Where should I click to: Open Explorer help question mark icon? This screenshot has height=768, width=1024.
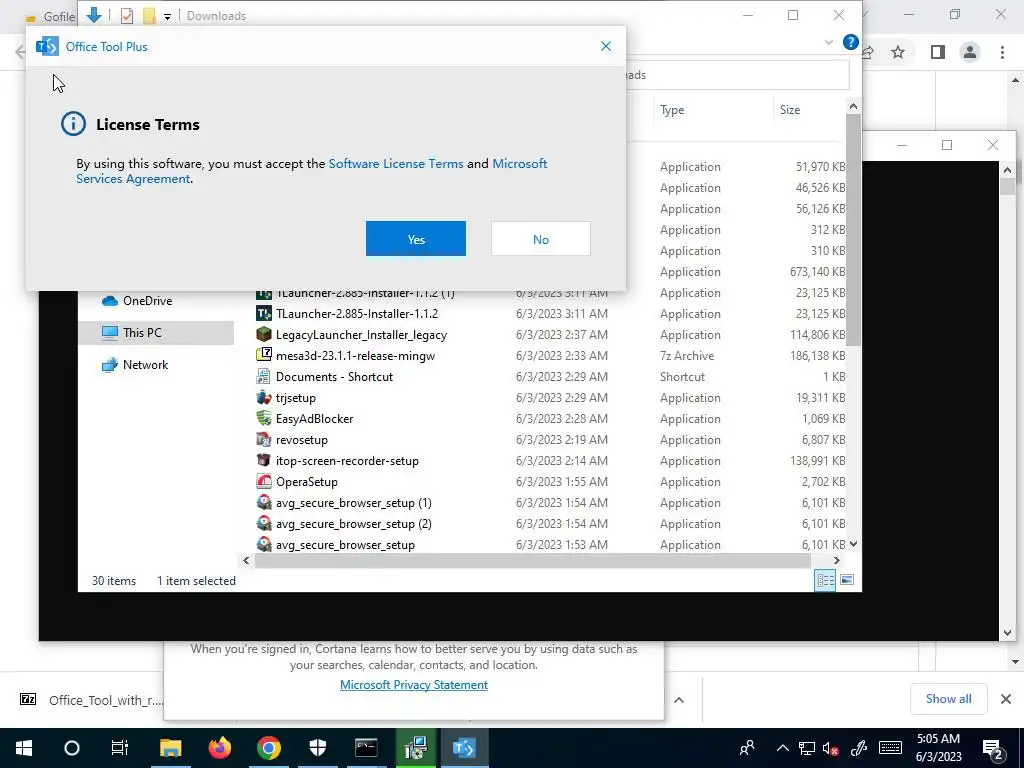click(850, 42)
